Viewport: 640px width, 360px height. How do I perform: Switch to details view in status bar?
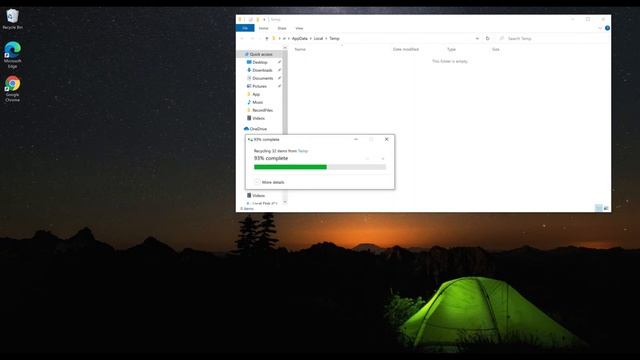[599, 208]
